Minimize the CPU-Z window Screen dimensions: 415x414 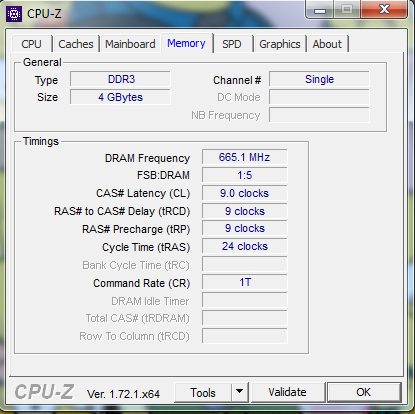click(320, 10)
